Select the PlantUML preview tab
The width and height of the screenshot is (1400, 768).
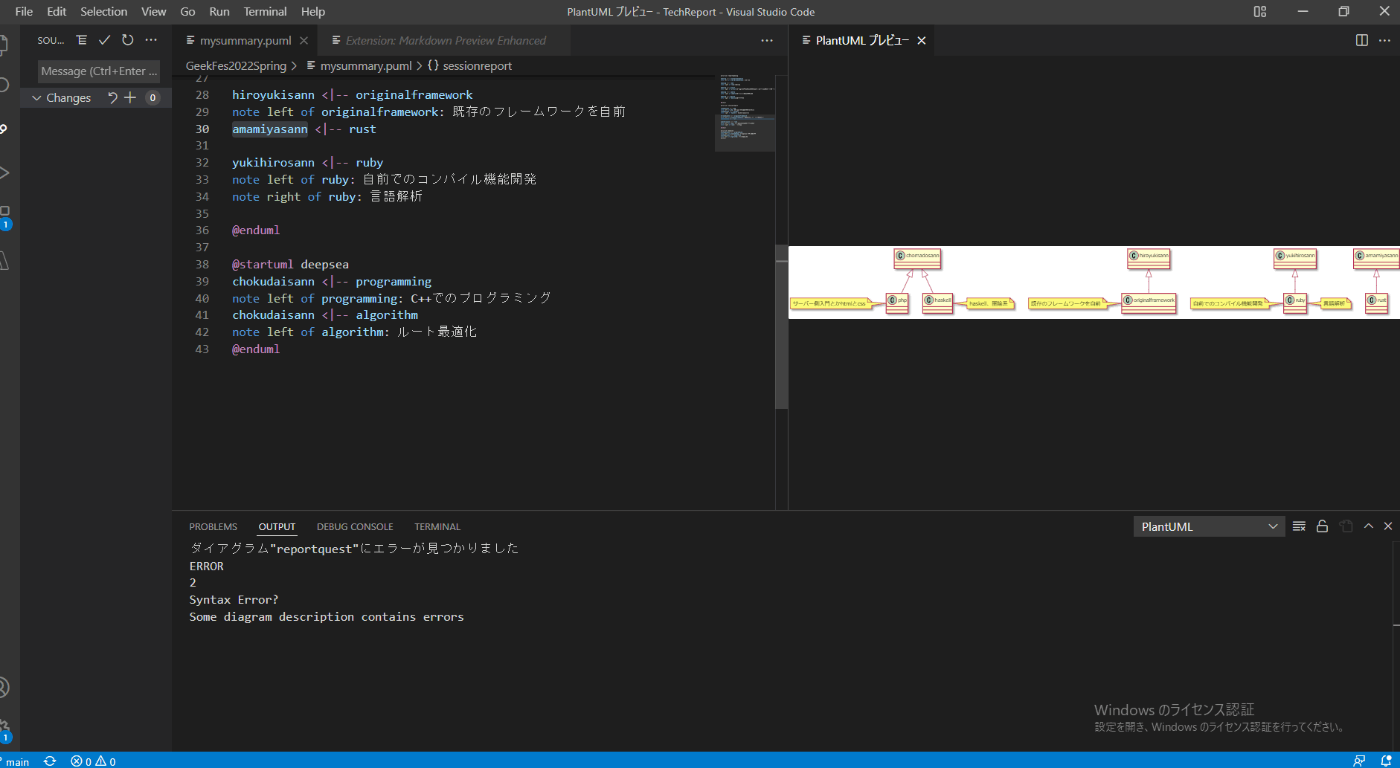coord(862,41)
